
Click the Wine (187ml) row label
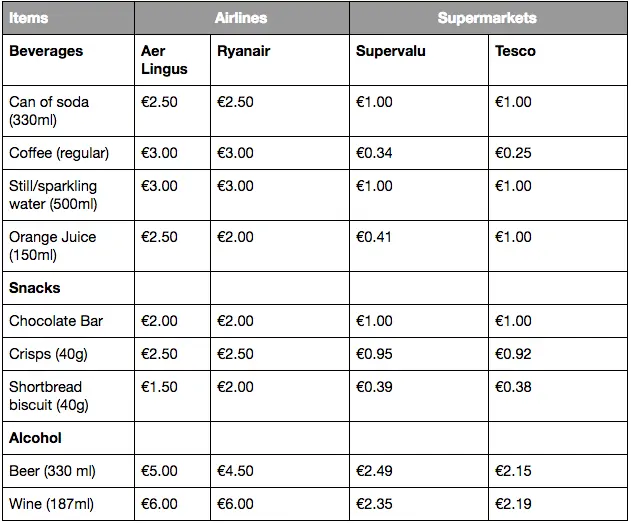click(52, 504)
